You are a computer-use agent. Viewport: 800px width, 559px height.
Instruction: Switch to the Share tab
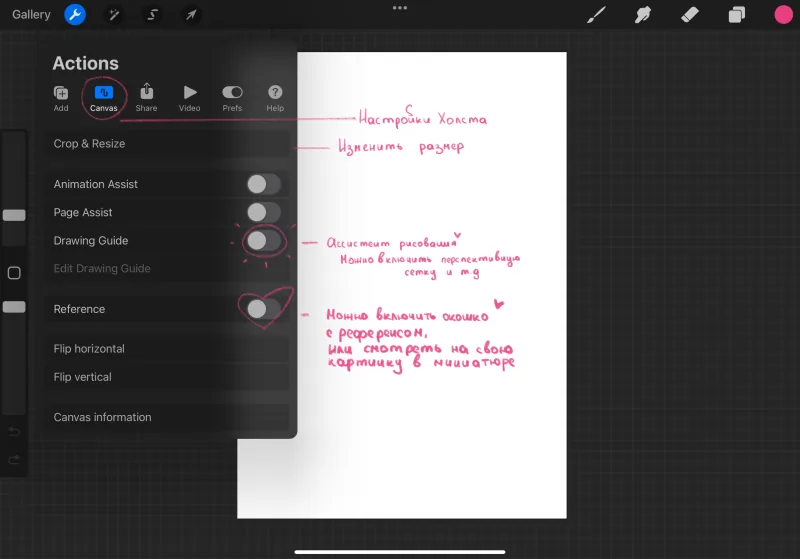(x=146, y=97)
